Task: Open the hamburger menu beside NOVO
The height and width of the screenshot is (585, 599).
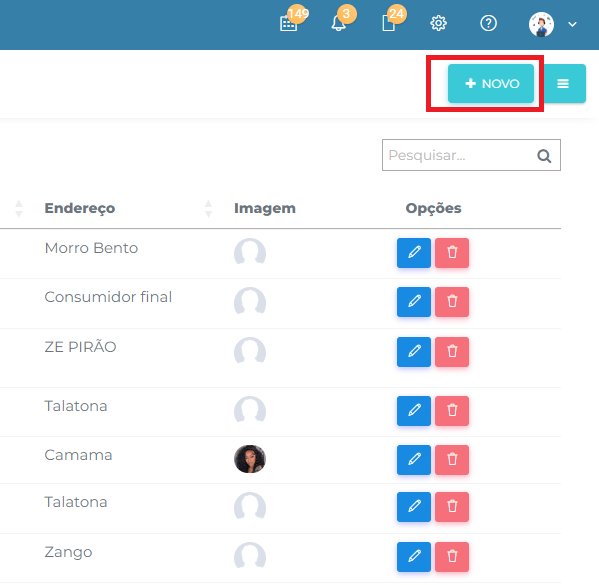Action: pos(564,83)
